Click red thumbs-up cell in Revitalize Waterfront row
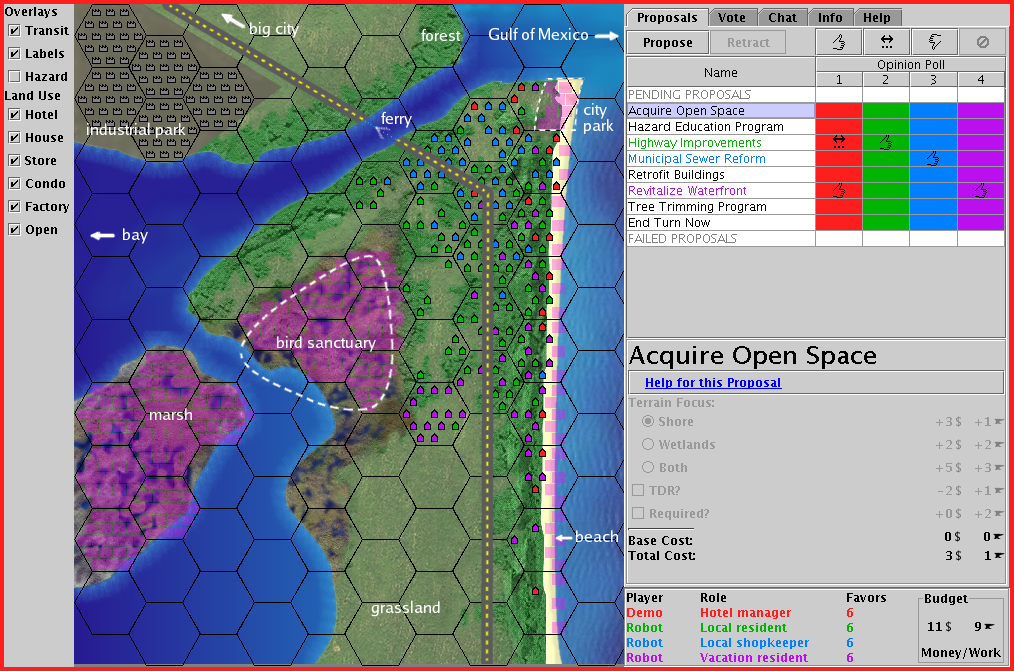 pyautogui.click(x=839, y=191)
